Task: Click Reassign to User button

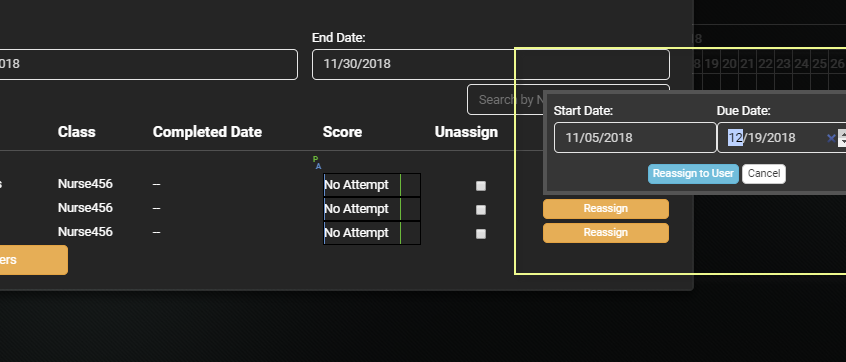Action: 693,174
